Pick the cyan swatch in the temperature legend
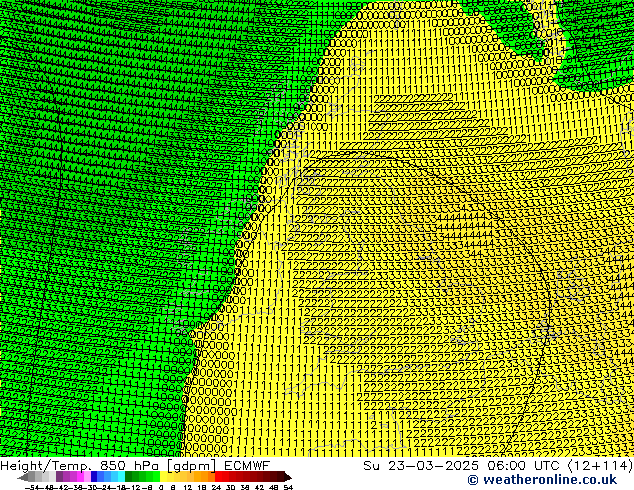The image size is (634, 490). click(121, 477)
